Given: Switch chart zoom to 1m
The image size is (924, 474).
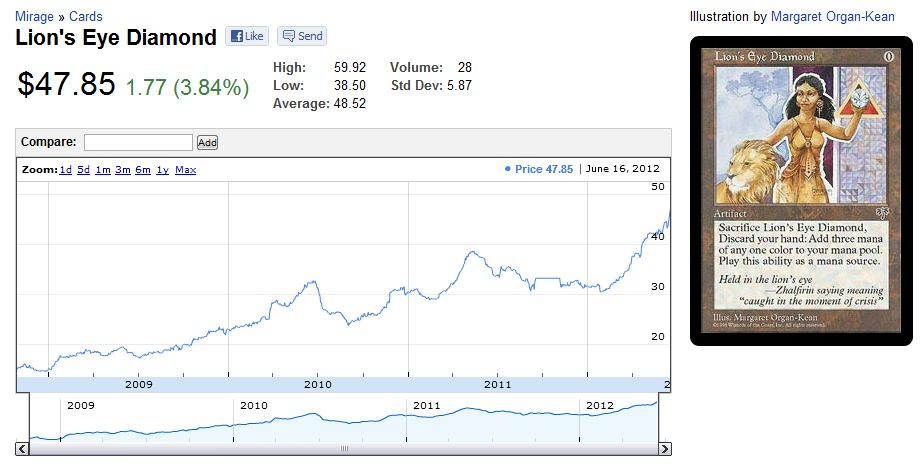Looking at the screenshot, I should pyautogui.click(x=103, y=170).
